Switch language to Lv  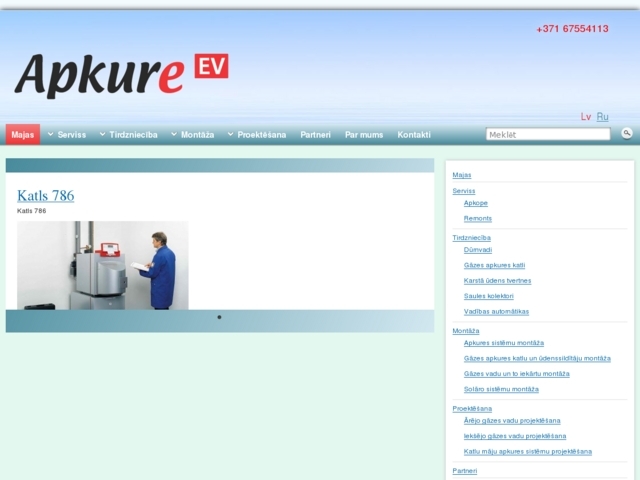tap(586, 117)
